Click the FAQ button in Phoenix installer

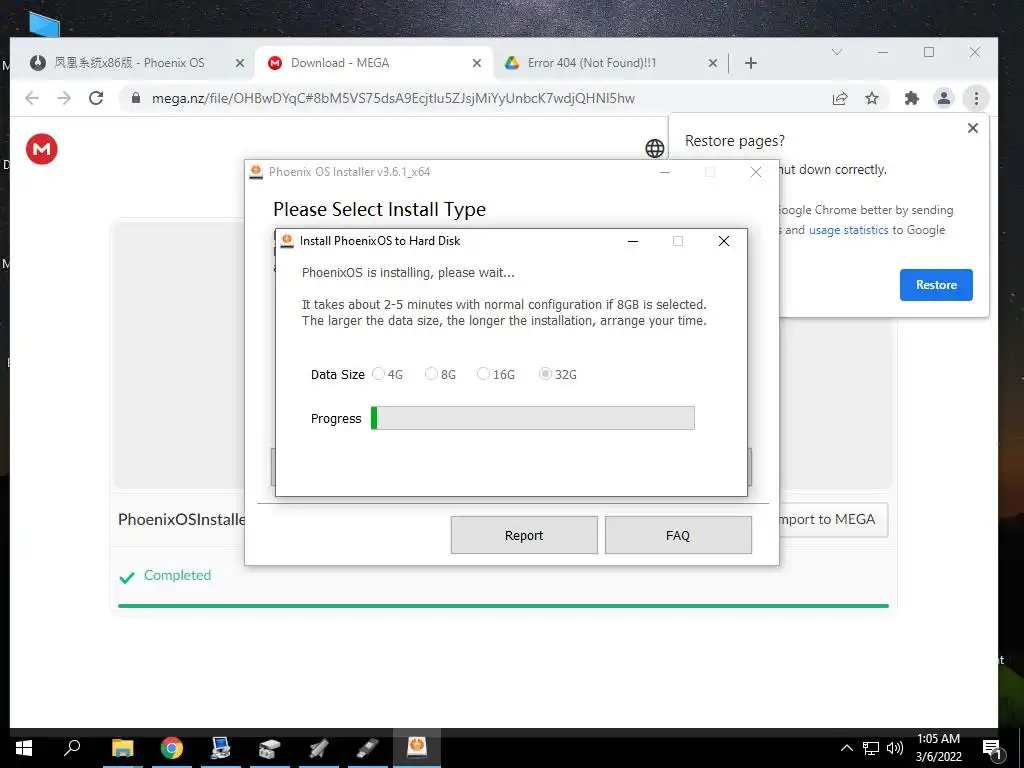pyautogui.click(x=678, y=535)
